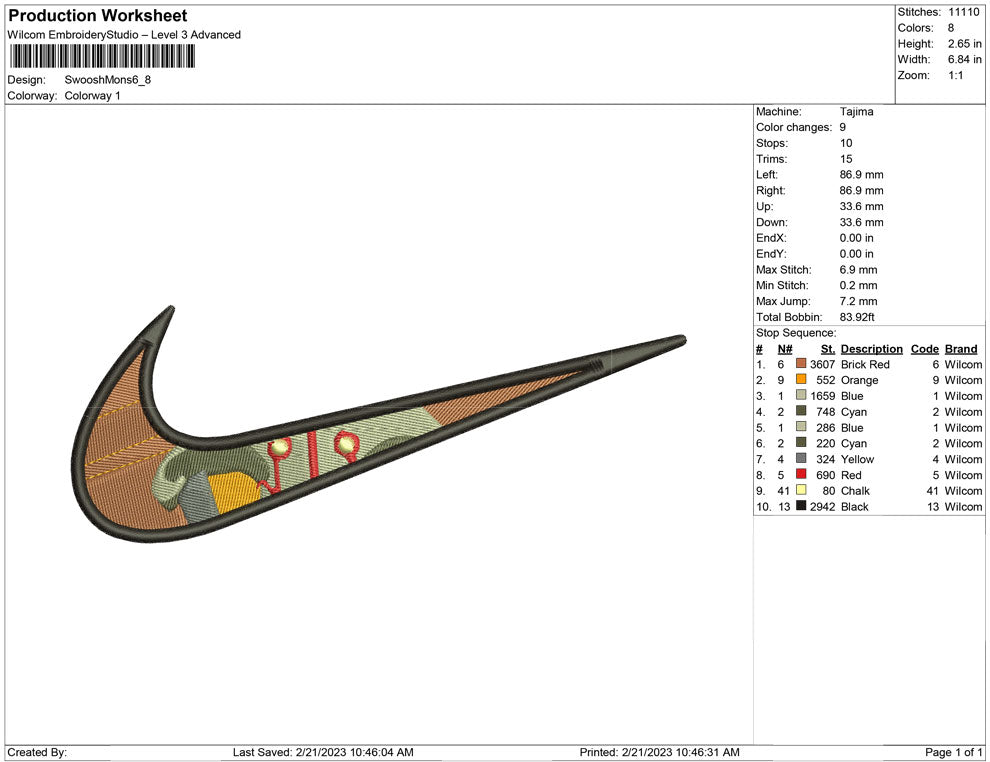Click the stitch count 3607

[823, 364]
